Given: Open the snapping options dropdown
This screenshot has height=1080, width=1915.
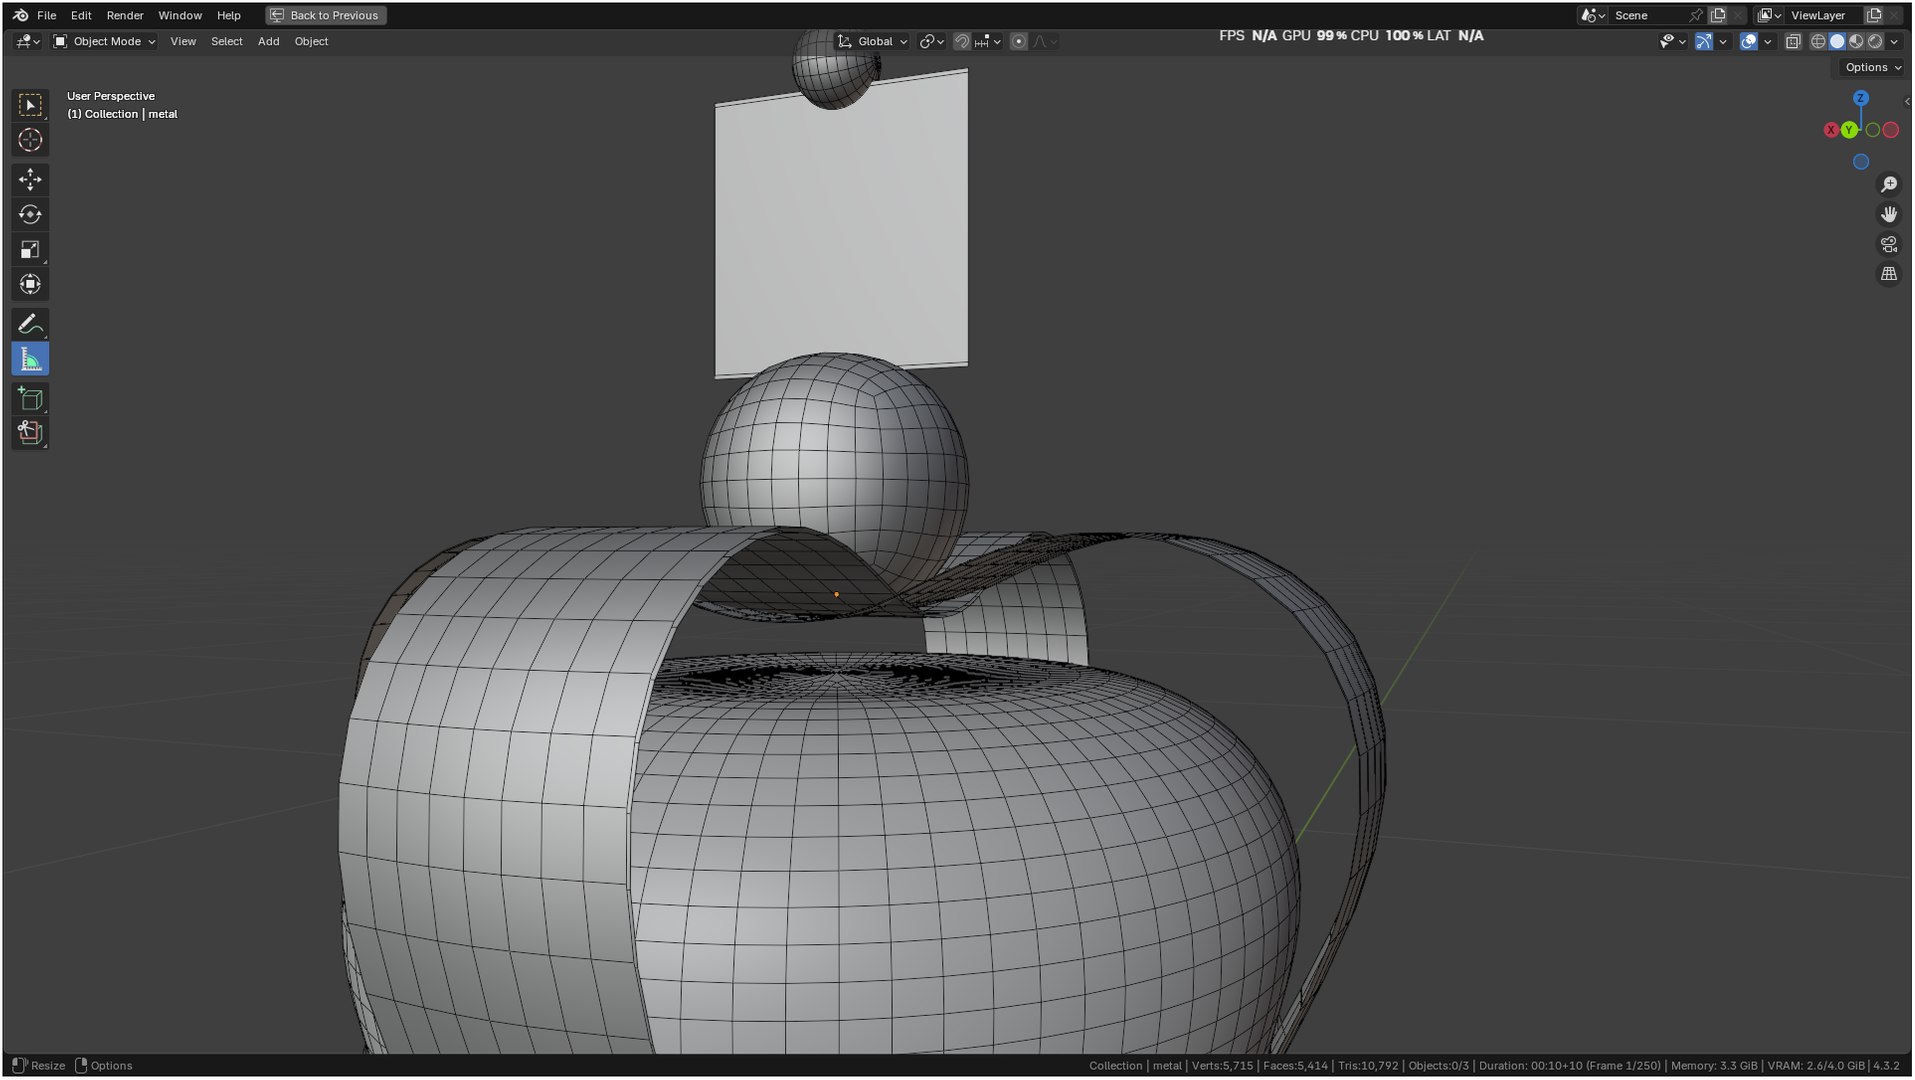Looking at the screenshot, I should coord(988,41).
